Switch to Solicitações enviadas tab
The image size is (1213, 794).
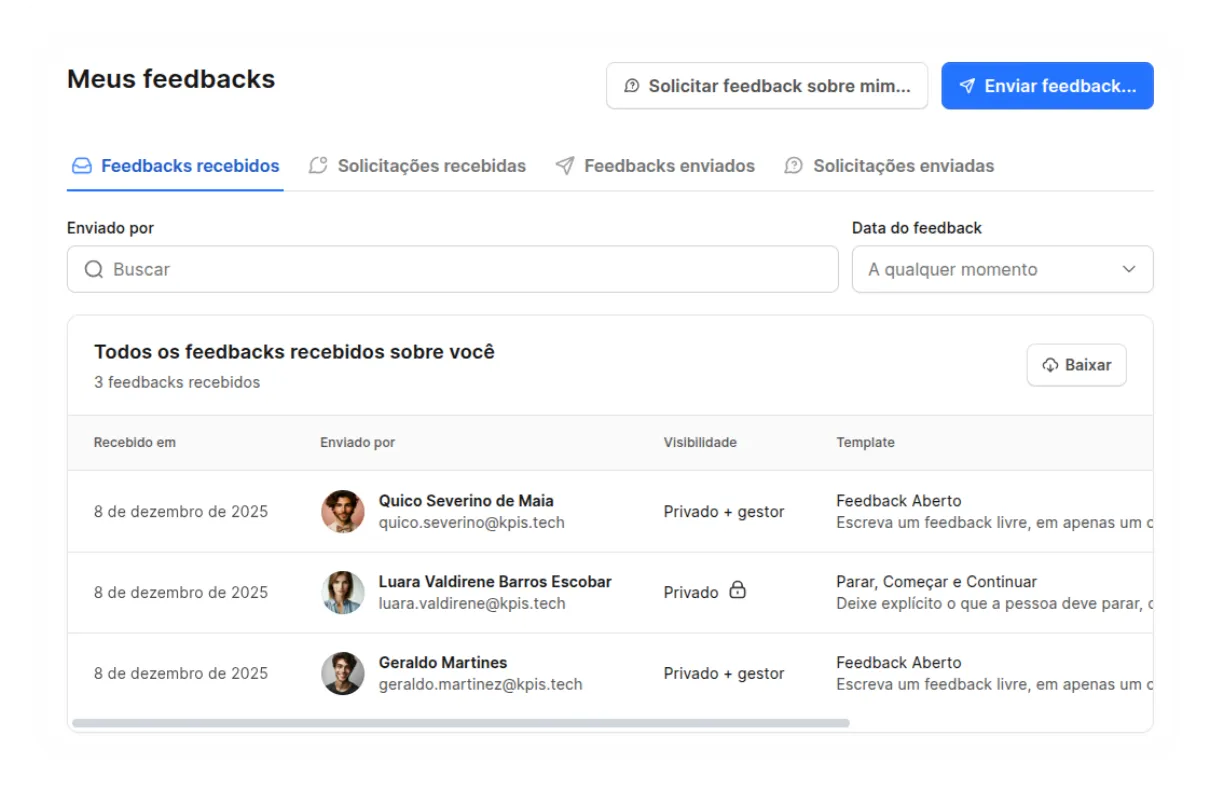point(889,166)
